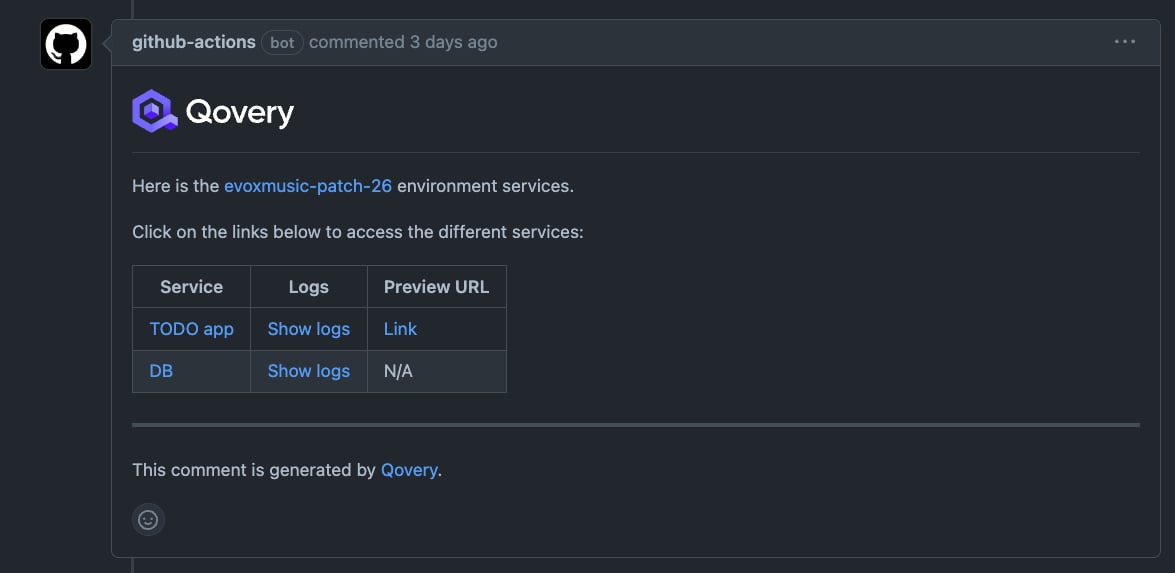
Task: Open the comment options three-dot menu
Action: (1124, 42)
